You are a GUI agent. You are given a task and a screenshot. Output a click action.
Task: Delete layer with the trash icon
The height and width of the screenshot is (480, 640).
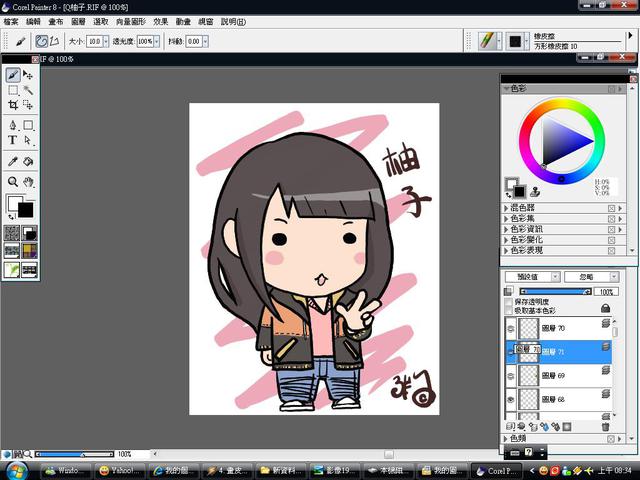[605, 427]
